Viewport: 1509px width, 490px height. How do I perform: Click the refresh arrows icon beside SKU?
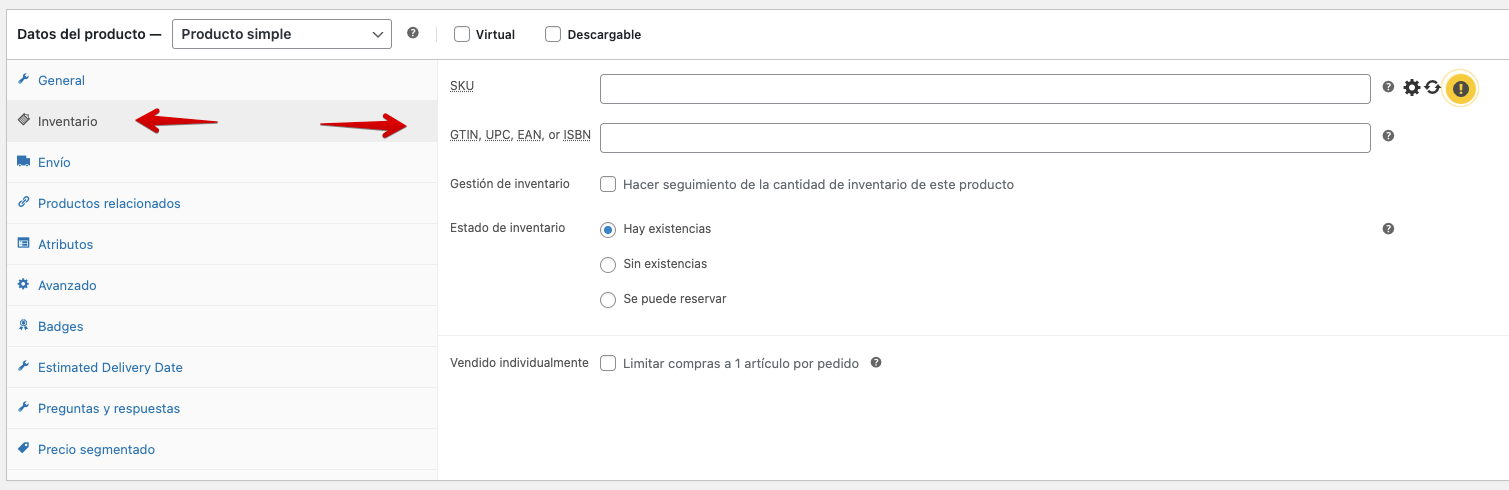1432,87
